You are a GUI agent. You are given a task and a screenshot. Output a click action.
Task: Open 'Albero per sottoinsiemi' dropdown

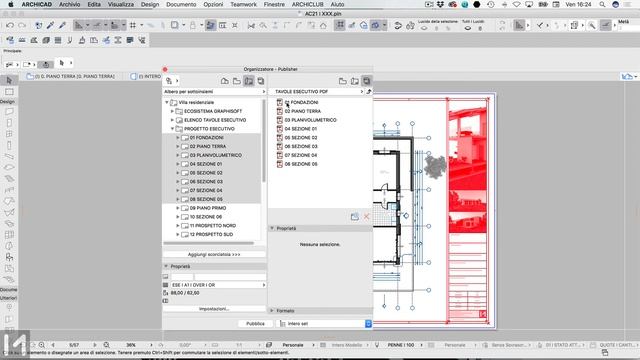tap(215, 91)
